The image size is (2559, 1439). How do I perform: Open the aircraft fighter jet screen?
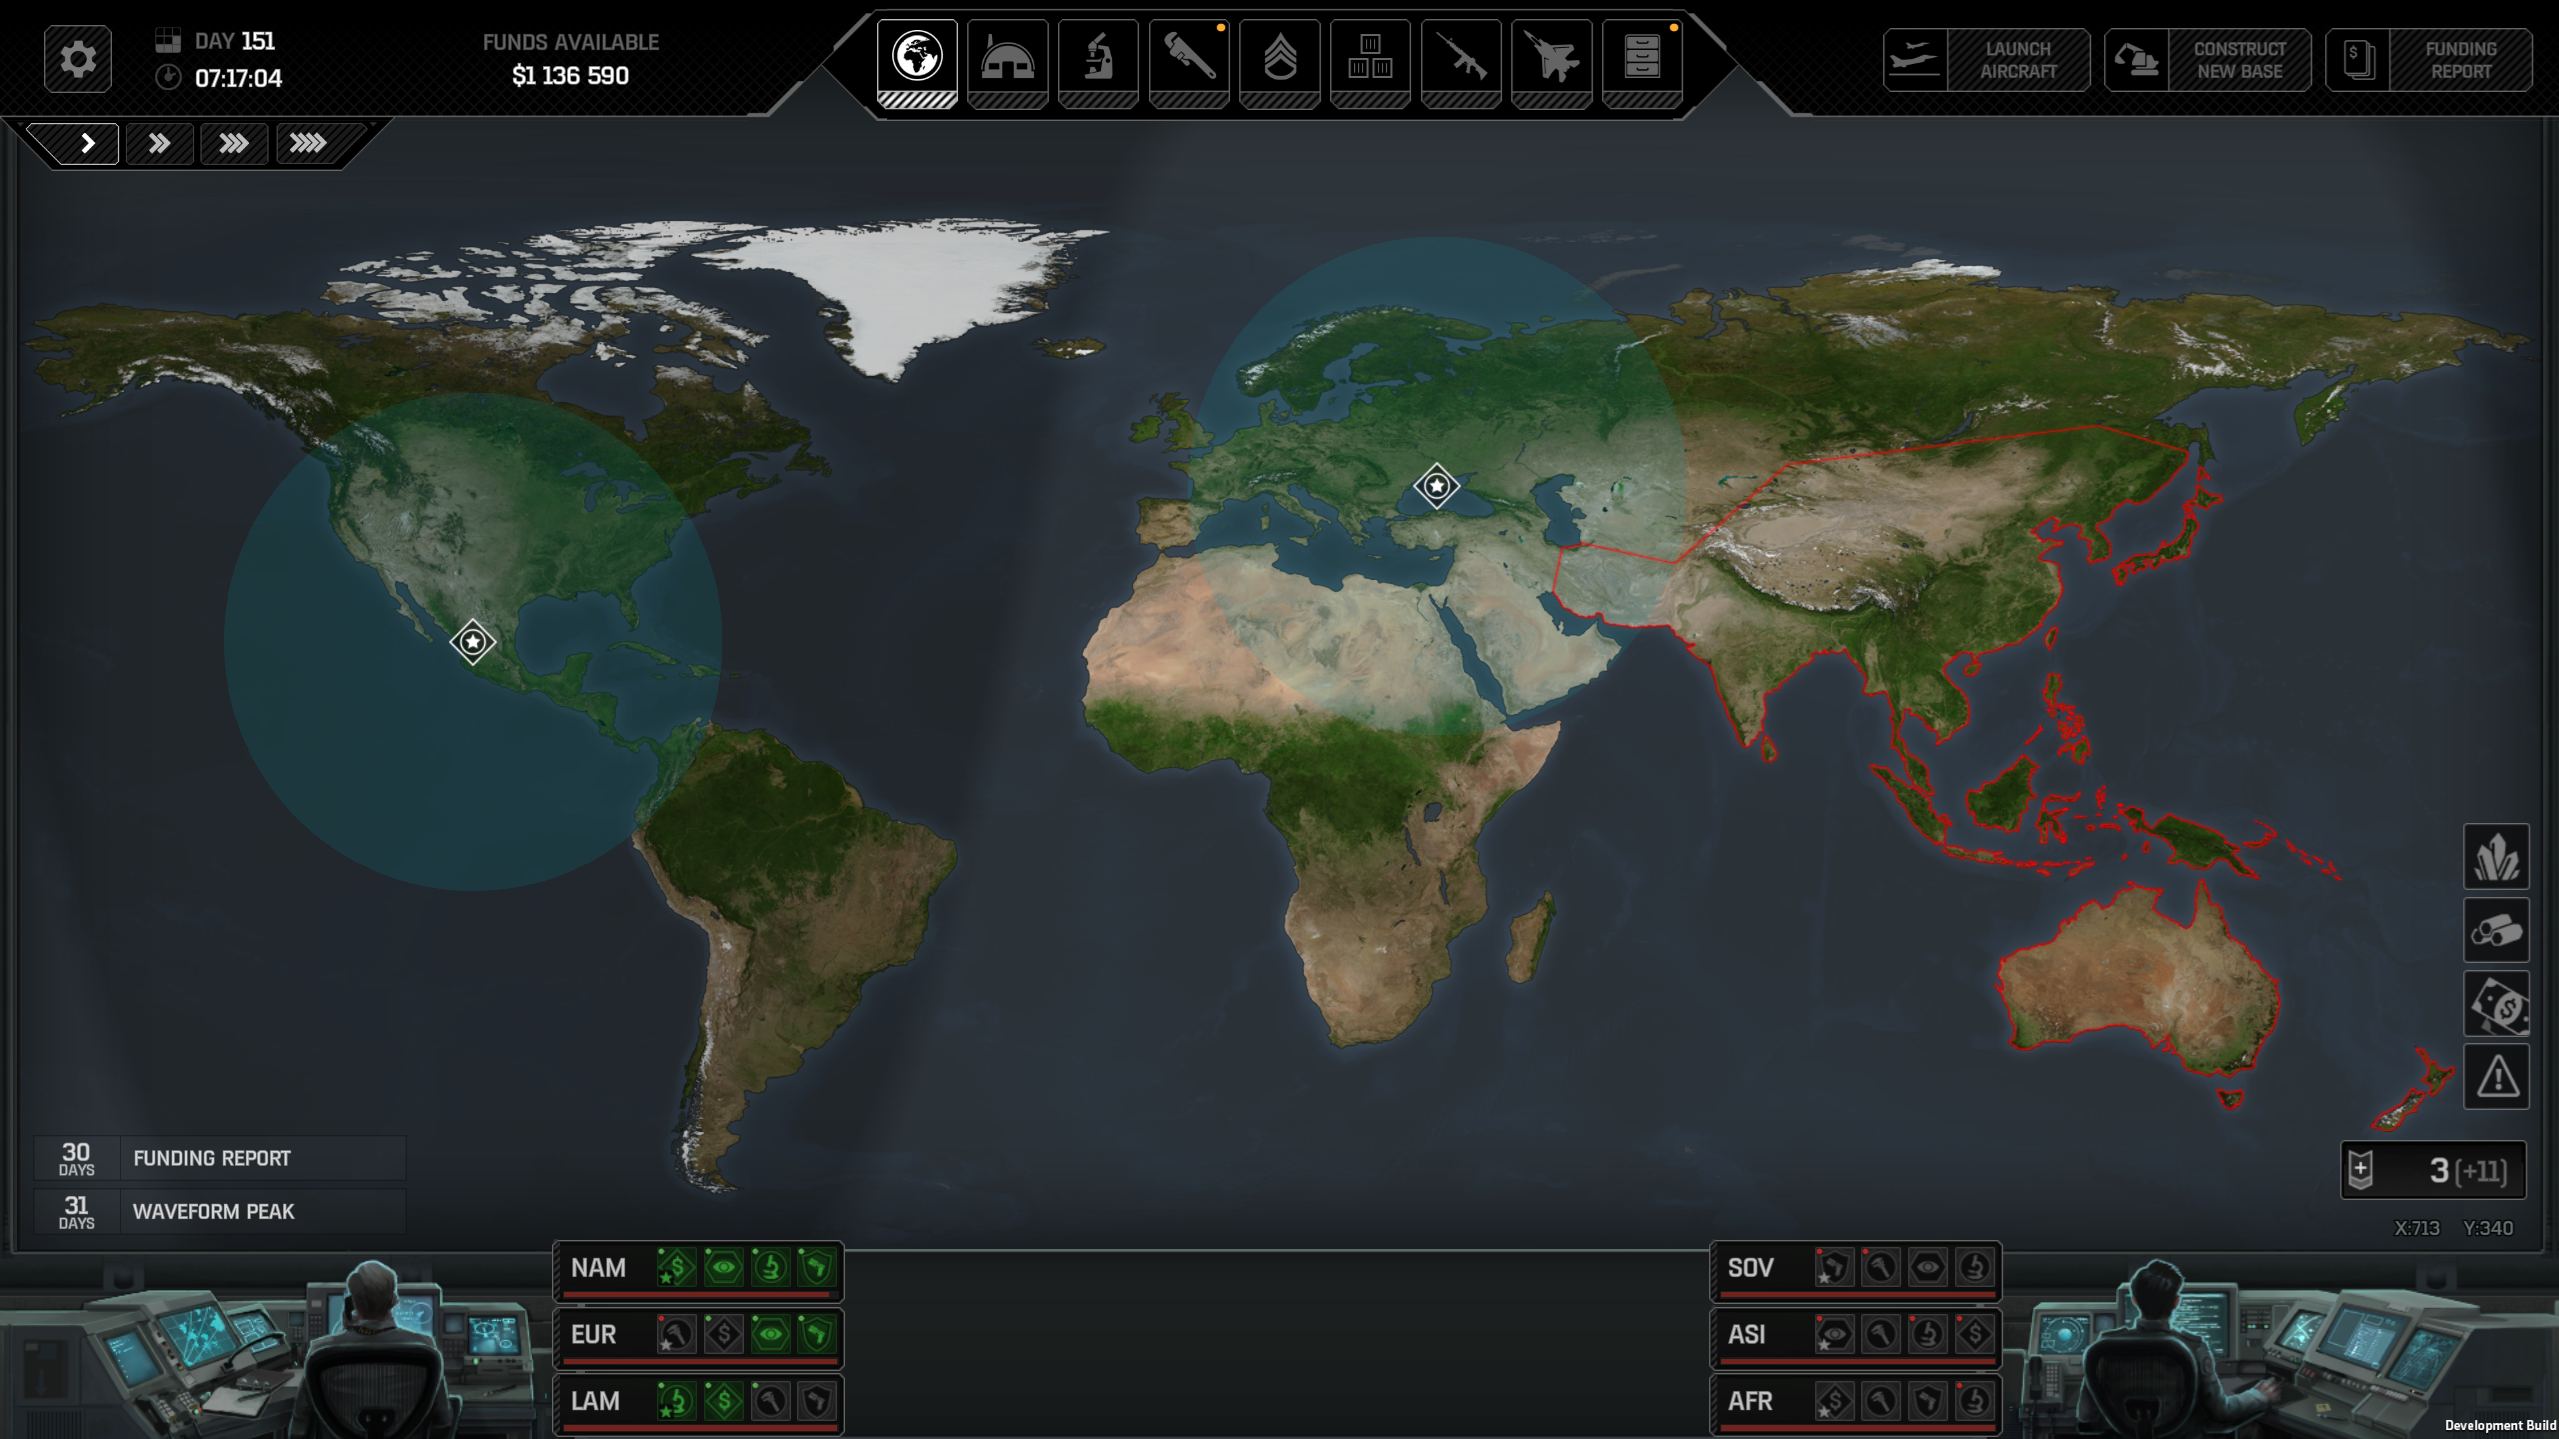pos(1552,58)
